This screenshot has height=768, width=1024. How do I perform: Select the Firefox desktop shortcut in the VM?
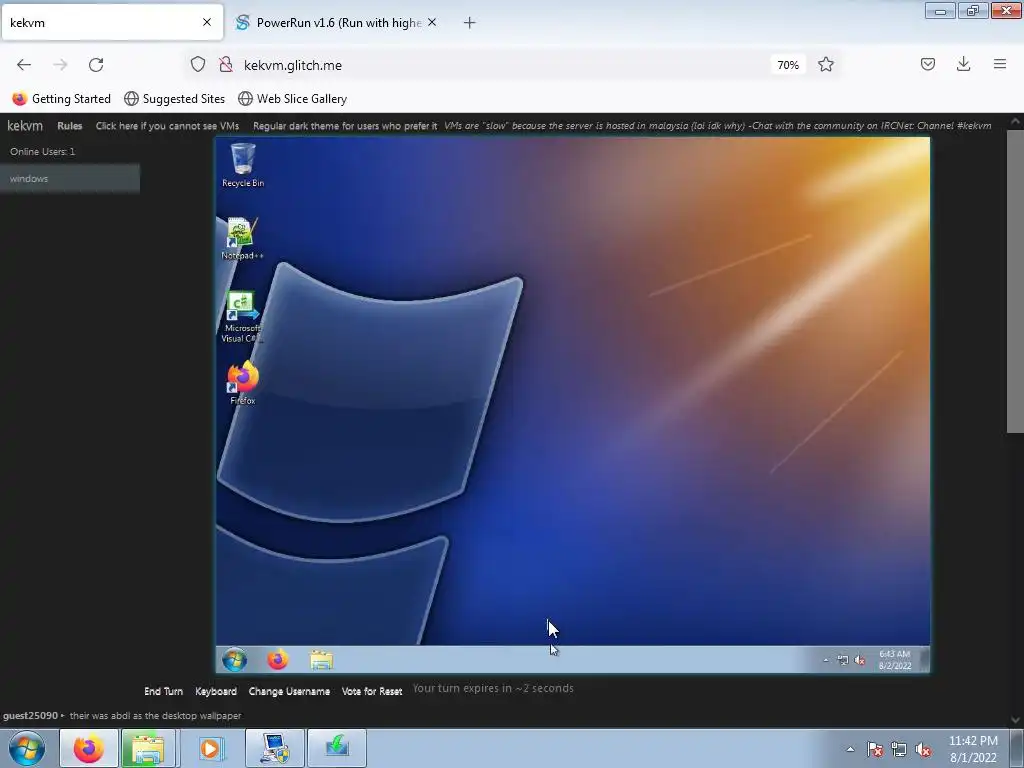243,383
